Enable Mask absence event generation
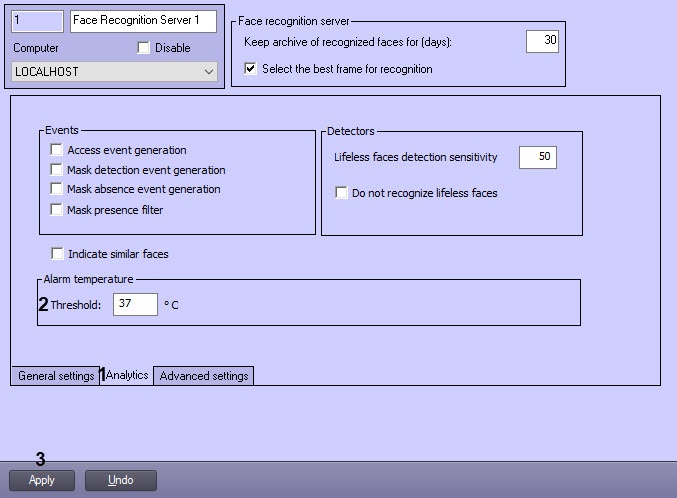Viewport: 677px width, 498px height. click(57, 189)
